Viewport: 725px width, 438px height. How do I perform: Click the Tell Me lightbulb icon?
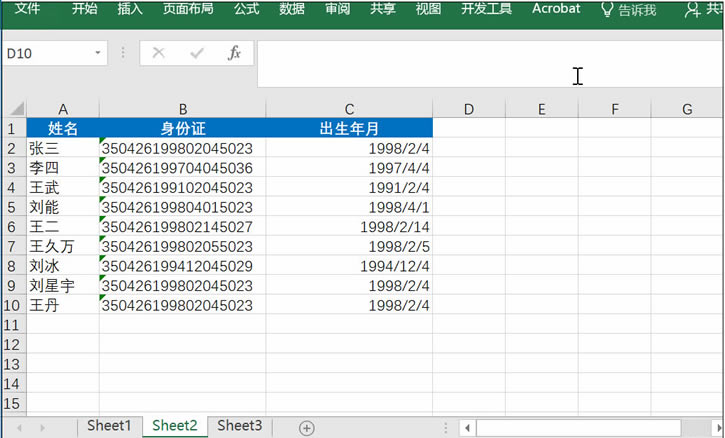click(607, 10)
